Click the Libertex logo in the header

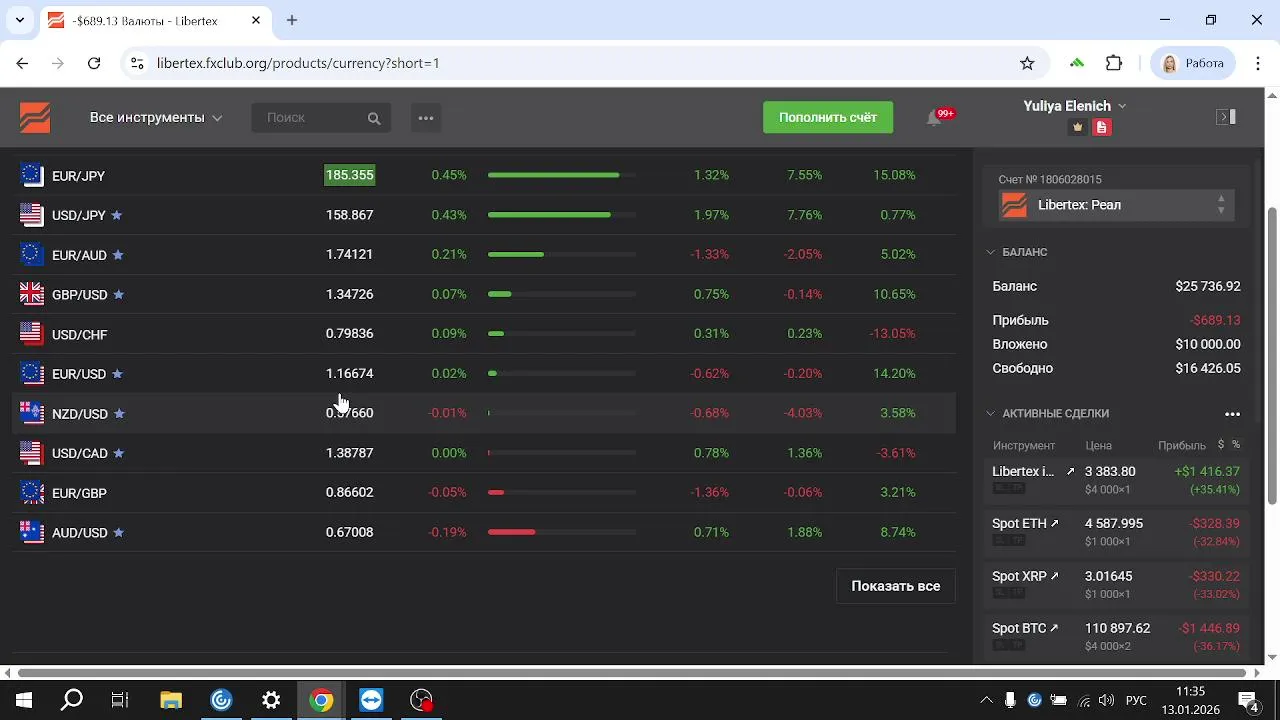(x=35, y=117)
